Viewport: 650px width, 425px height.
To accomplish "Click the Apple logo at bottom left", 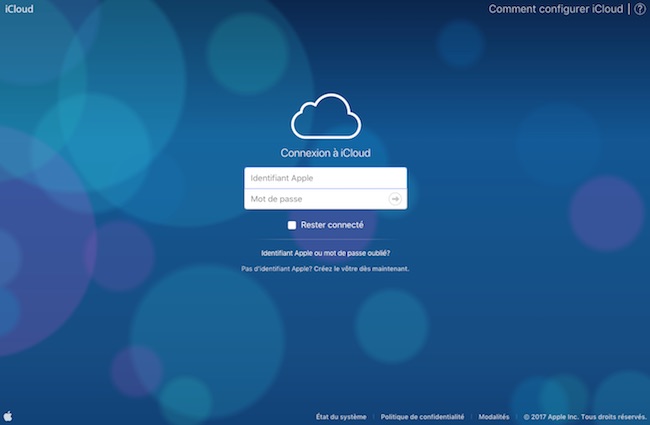I will coord(8,416).
